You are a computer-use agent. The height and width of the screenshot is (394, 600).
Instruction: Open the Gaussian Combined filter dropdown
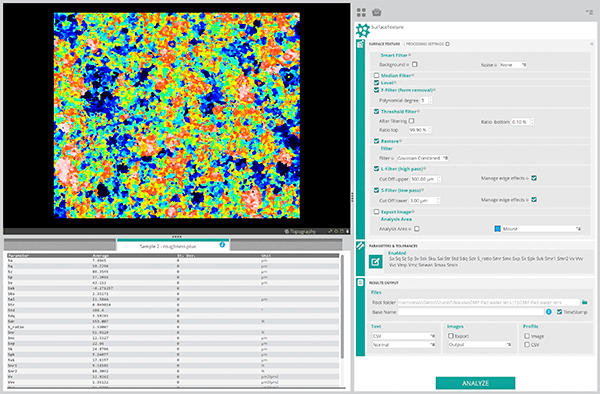tap(422, 158)
